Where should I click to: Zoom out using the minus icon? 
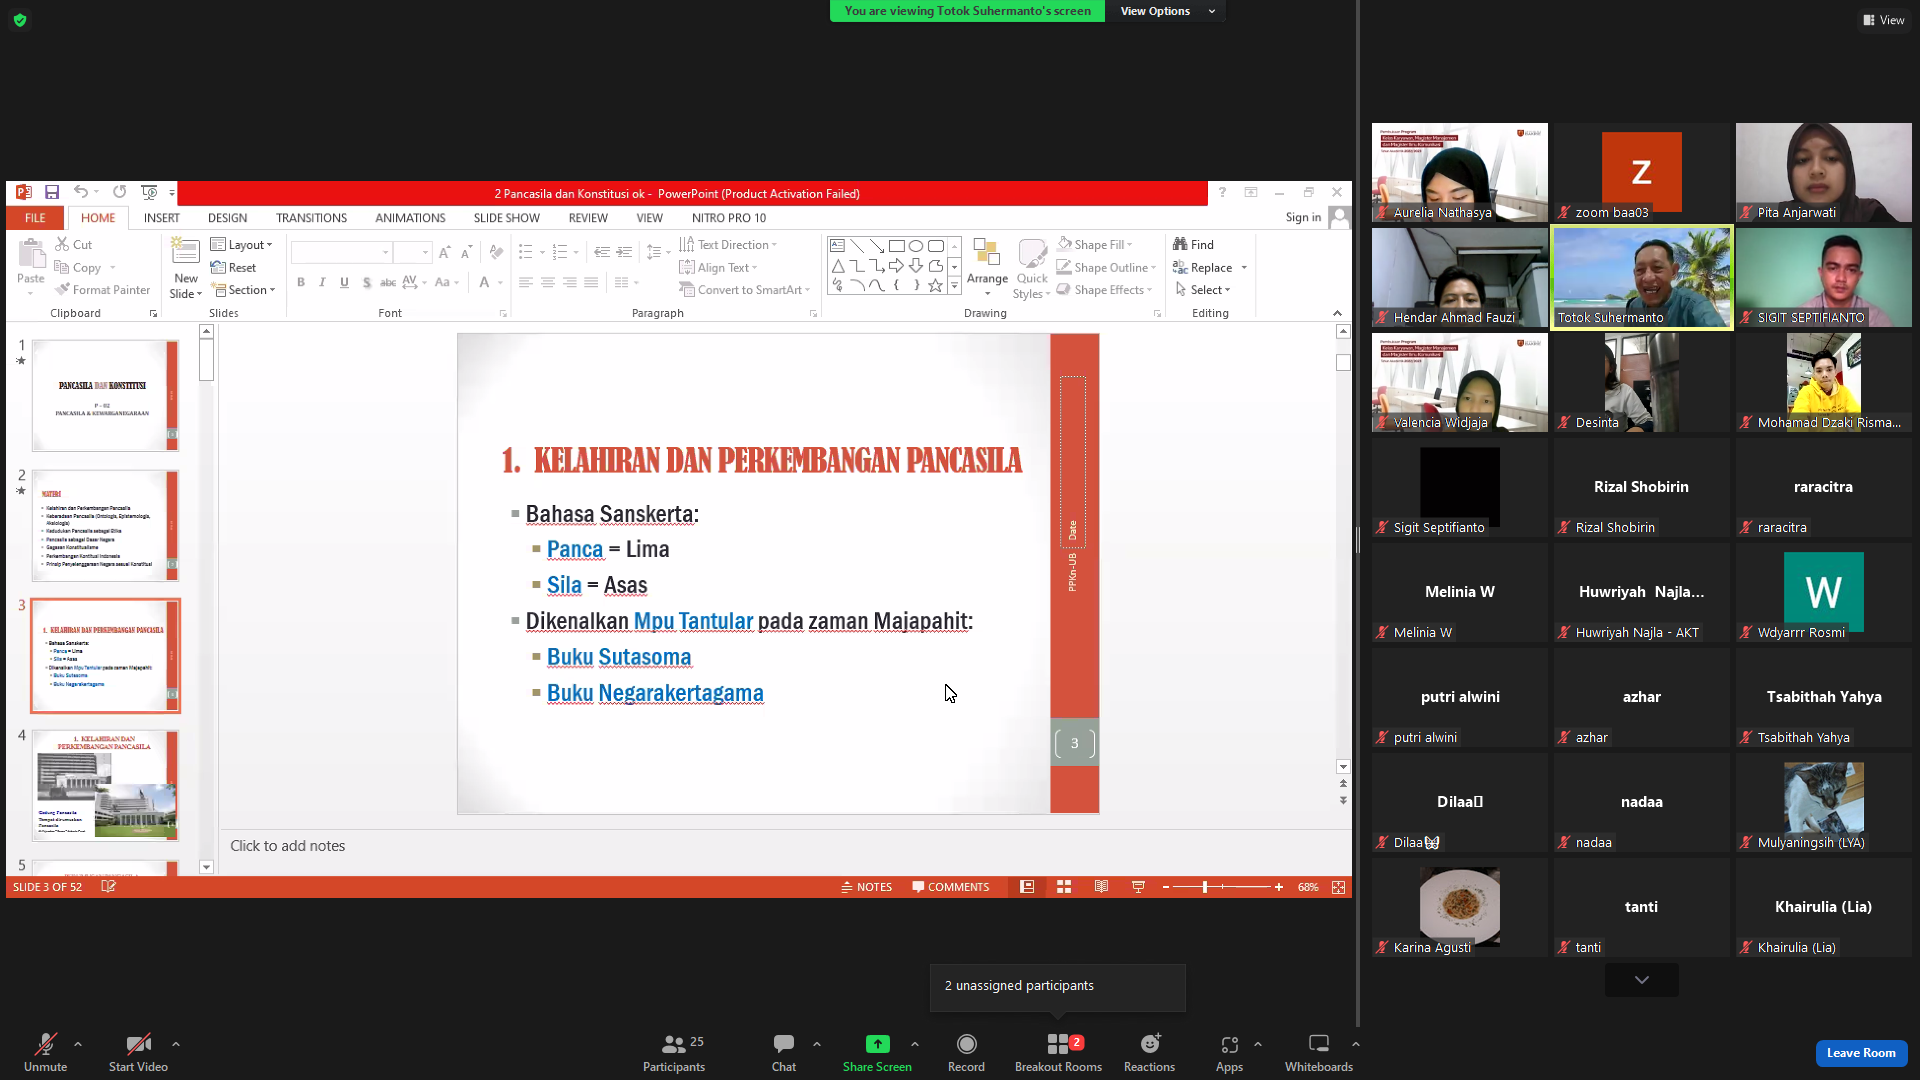1166,887
